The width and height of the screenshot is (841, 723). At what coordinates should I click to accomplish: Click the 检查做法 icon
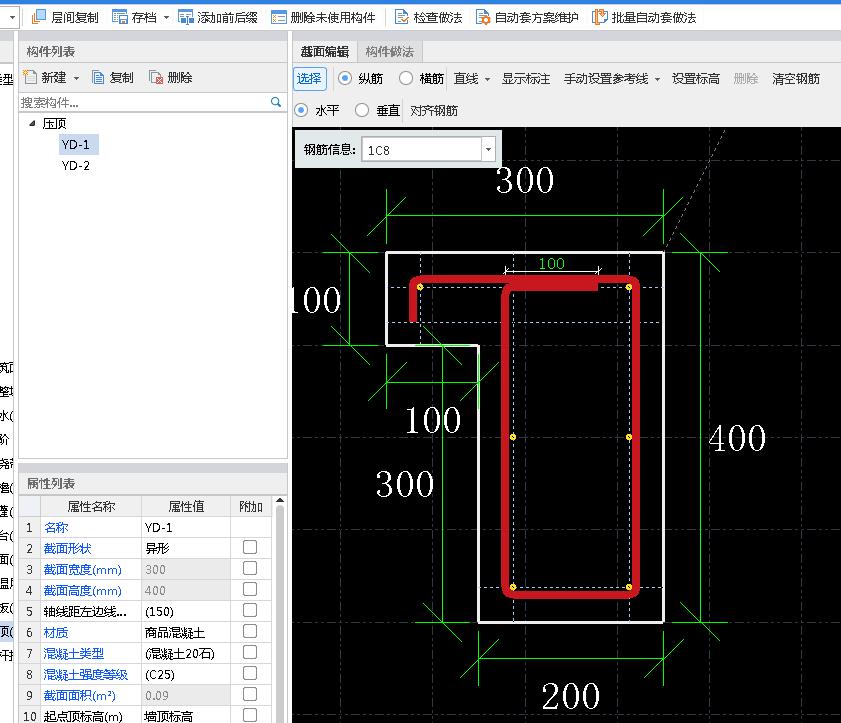(401, 17)
